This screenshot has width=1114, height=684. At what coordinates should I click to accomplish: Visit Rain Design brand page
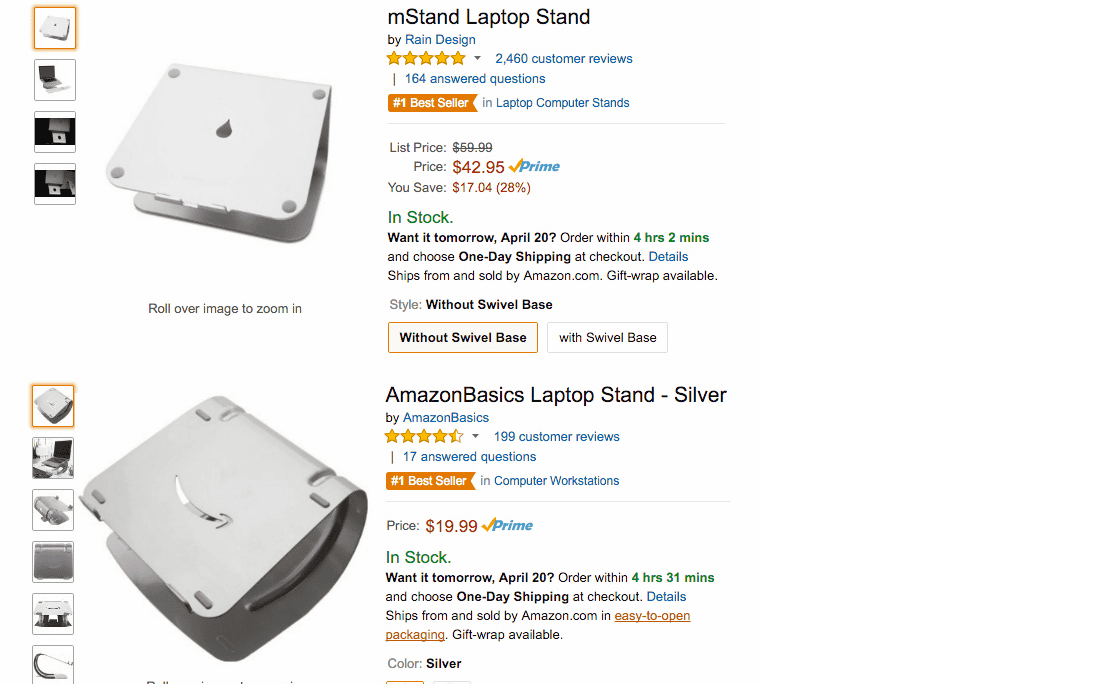click(x=440, y=40)
